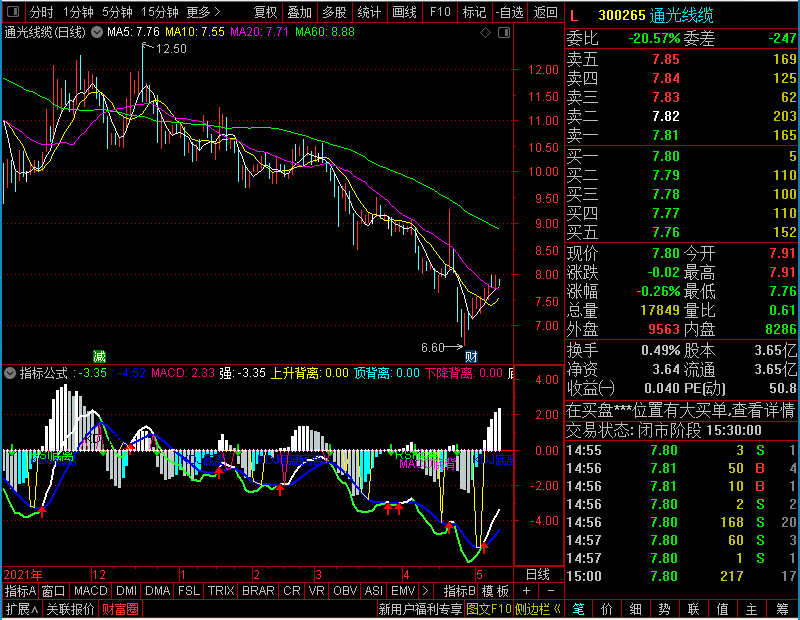Viewport: 800px width, 620px height.
Task: Zoom in chart with plus button
Action: (527, 591)
